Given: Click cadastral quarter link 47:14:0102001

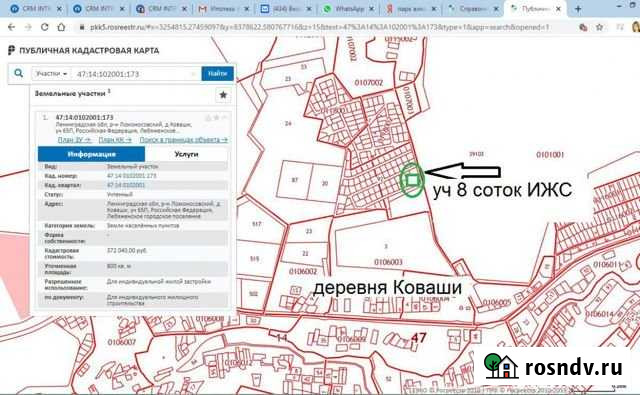Looking at the screenshot, I should [x=126, y=185].
